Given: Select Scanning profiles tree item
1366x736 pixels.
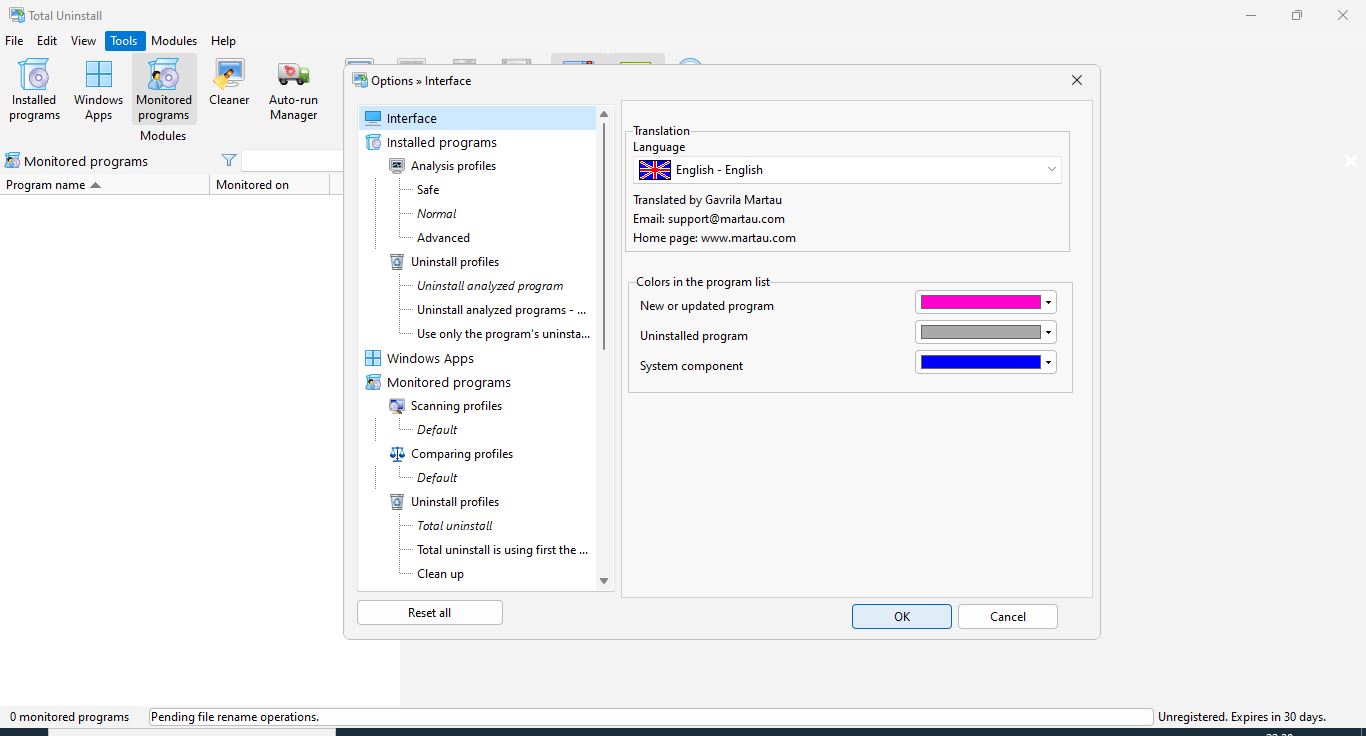Looking at the screenshot, I should pos(456,406).
